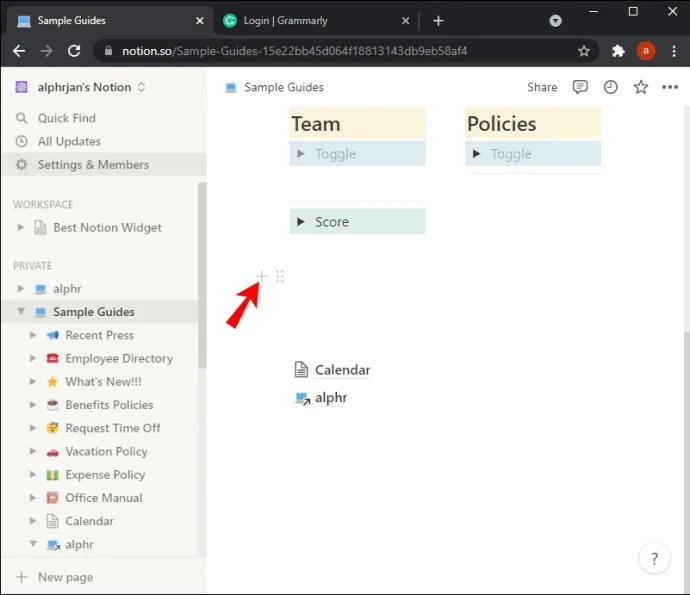Open Sample Guides in the sidebar

coord(94,312)
